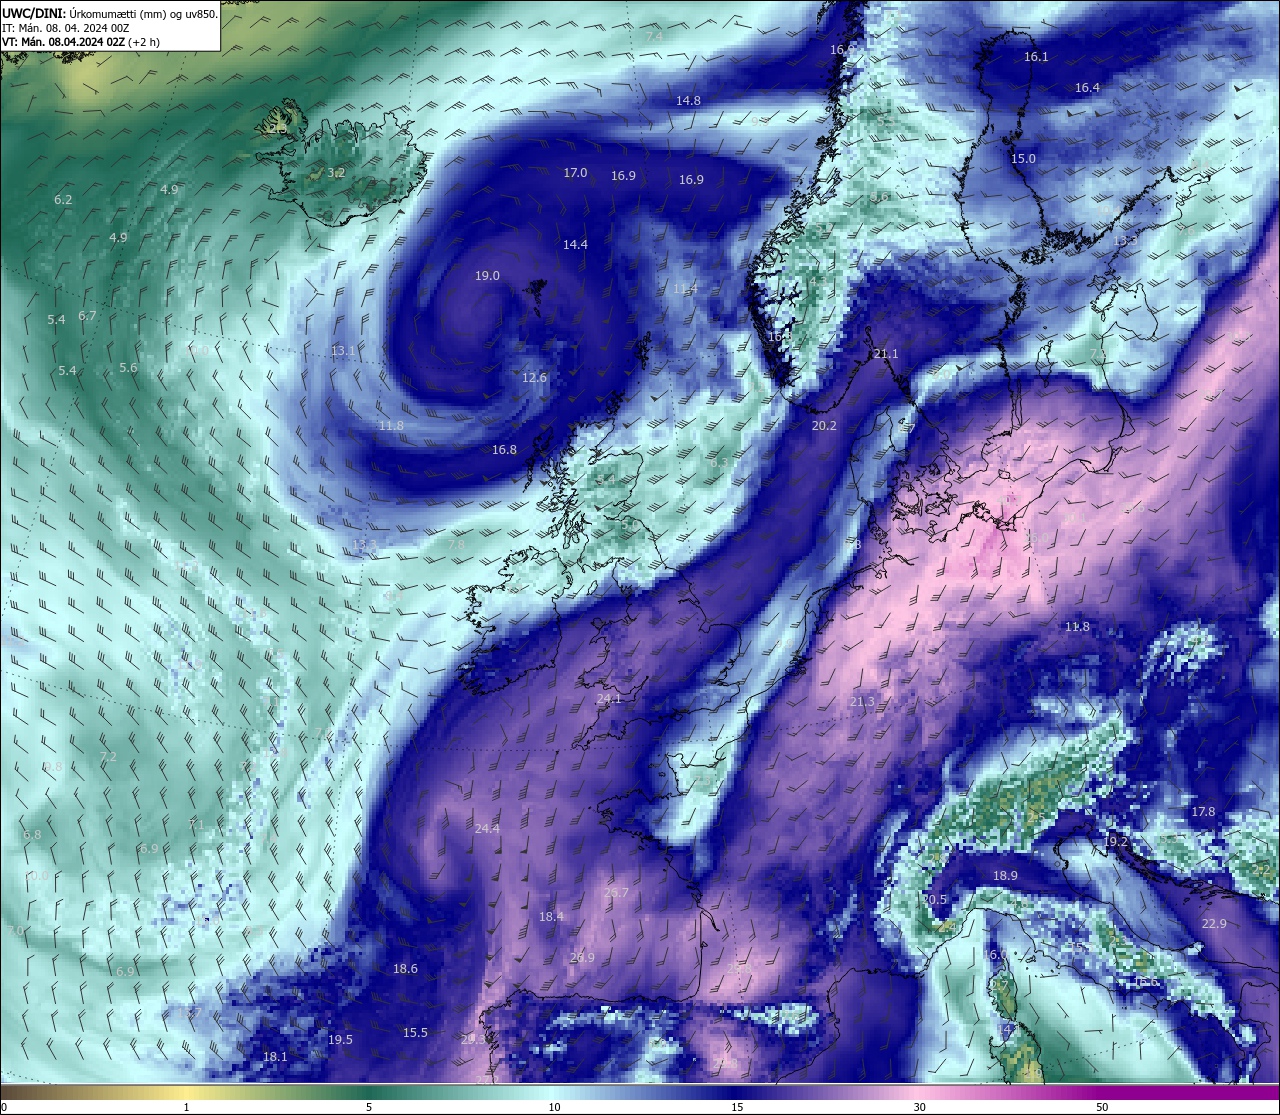Select the 20.5 value label
The width and height of the screenshot is (1280, 1115).
(x=934, y=900)
